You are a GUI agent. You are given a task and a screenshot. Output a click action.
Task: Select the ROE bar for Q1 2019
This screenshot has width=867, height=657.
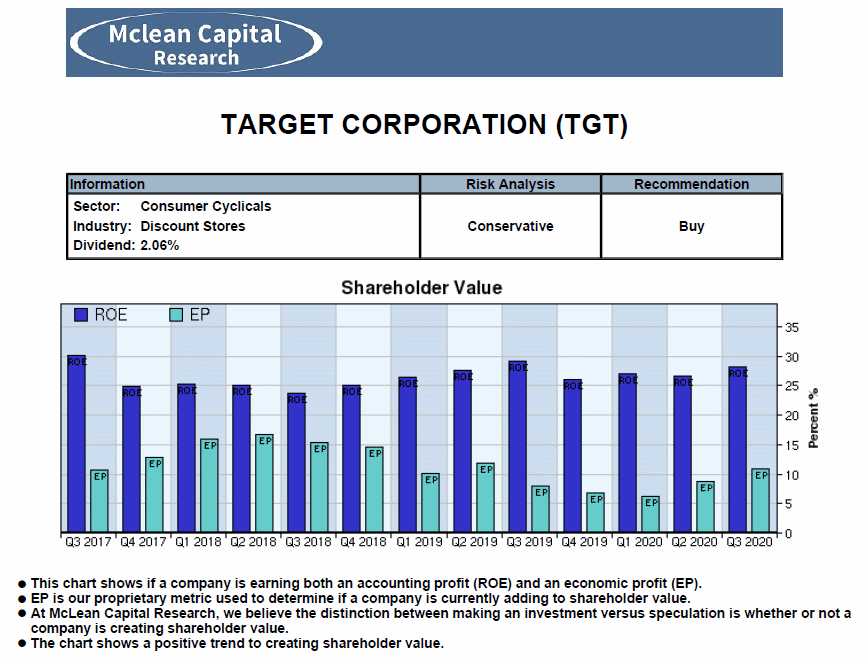(x=408, y=455)
